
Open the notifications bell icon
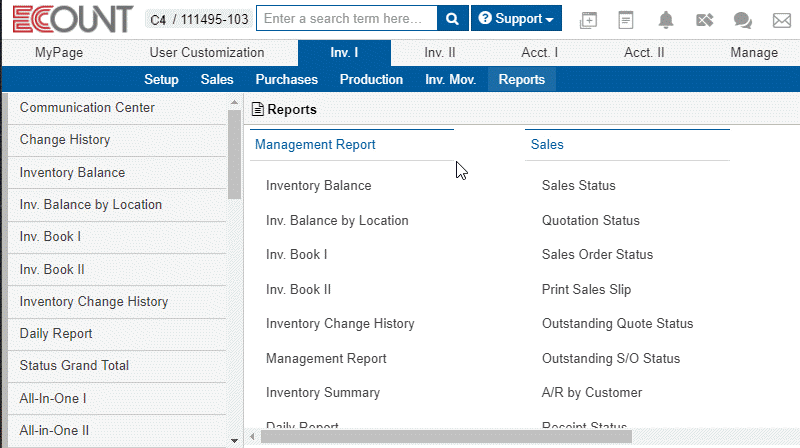[x=665, y=20]
